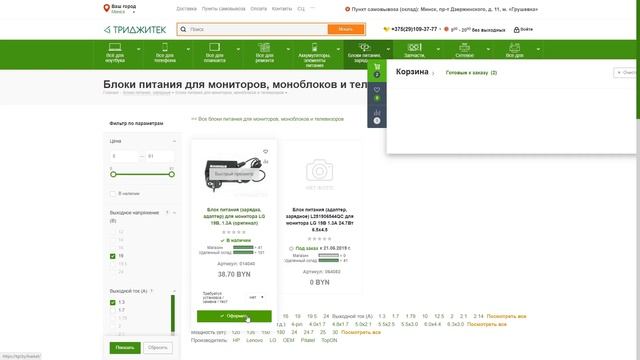
Task: Add first product to comparison icon
Action: point(265,162)
